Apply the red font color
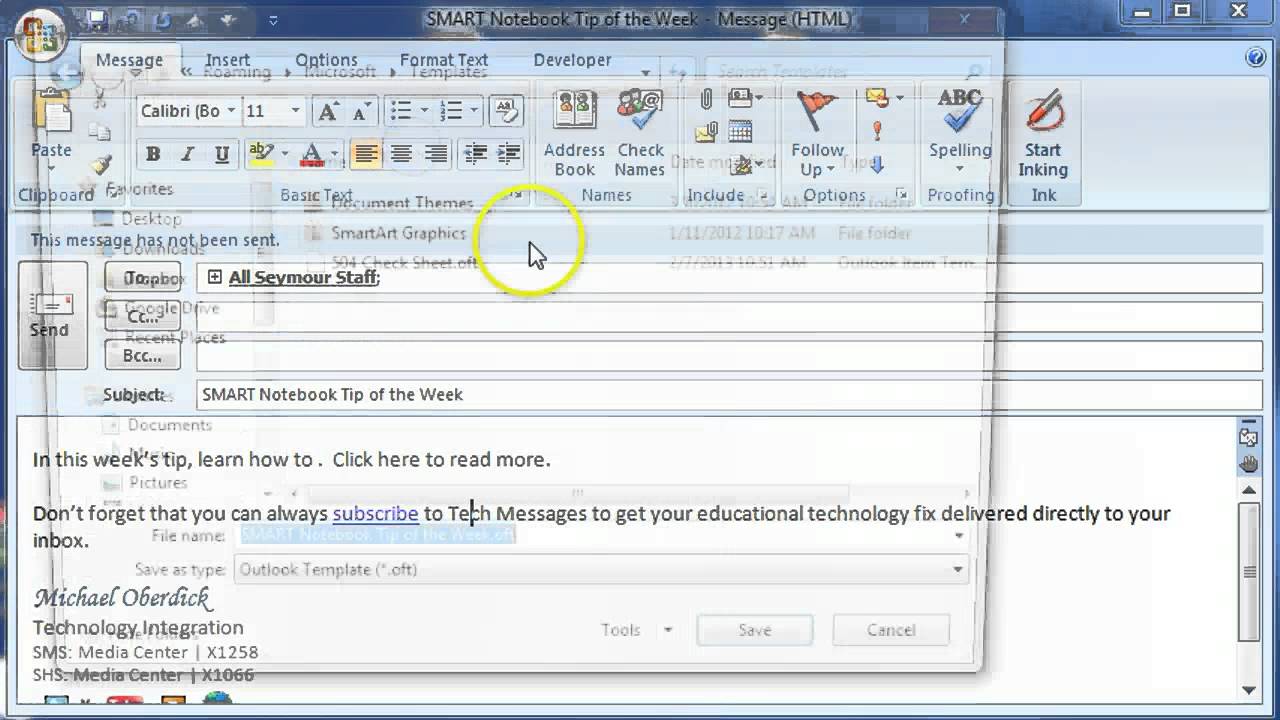The image size is (1280, 720). pos(312,154)
